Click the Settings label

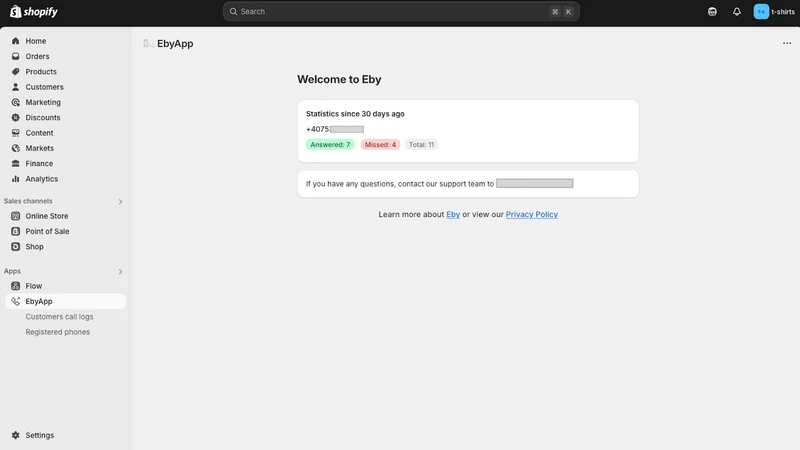[40, 435]
